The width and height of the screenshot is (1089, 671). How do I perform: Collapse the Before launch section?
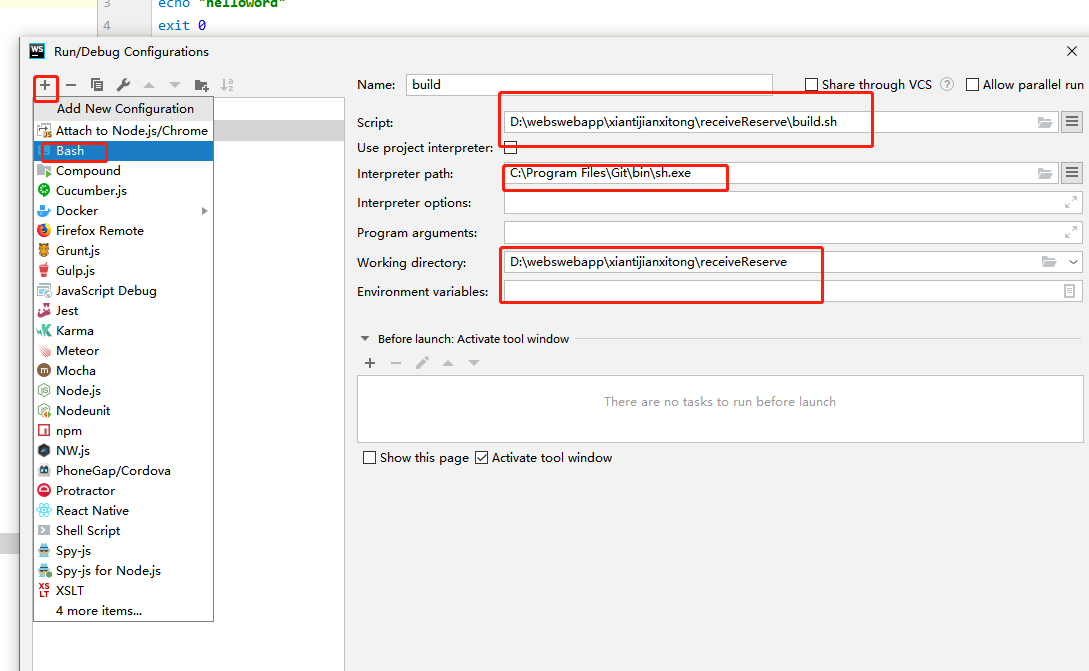(366, 339)
